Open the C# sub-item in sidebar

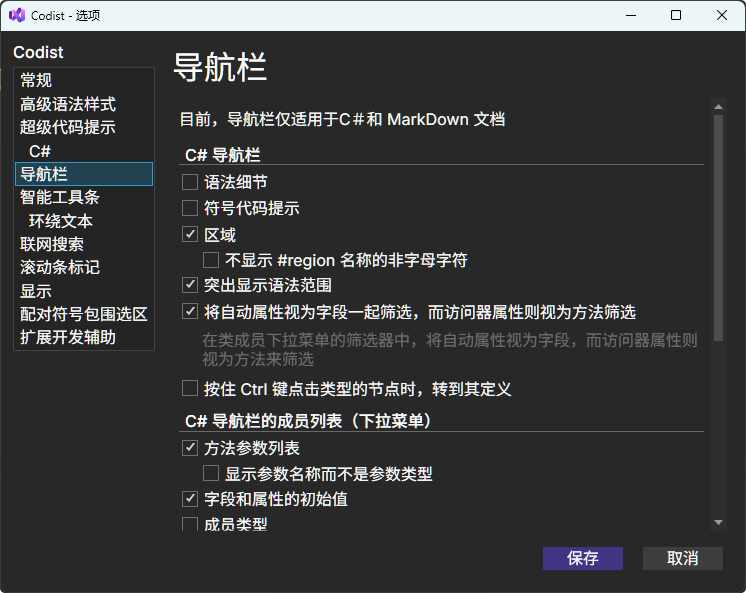tap(40, 151)
